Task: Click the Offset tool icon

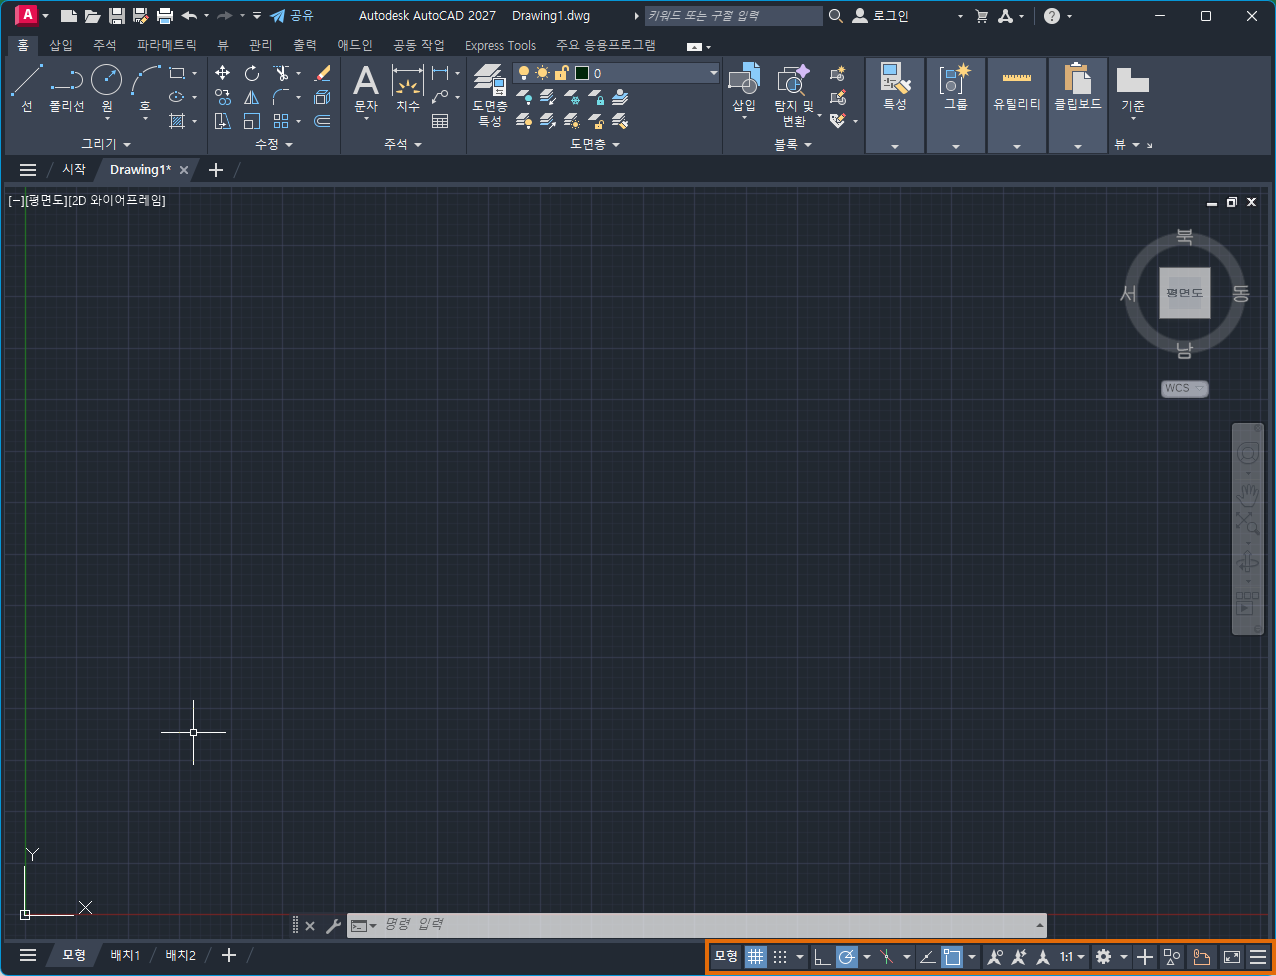Action: (x=322, y=121)
